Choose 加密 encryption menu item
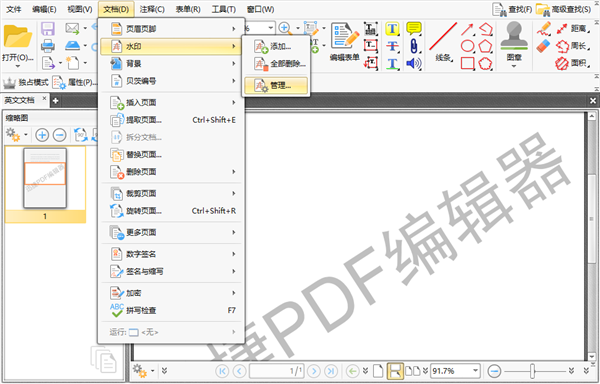Screen dimensions: 600x384 pyautogui.click(x=171, y=293)
